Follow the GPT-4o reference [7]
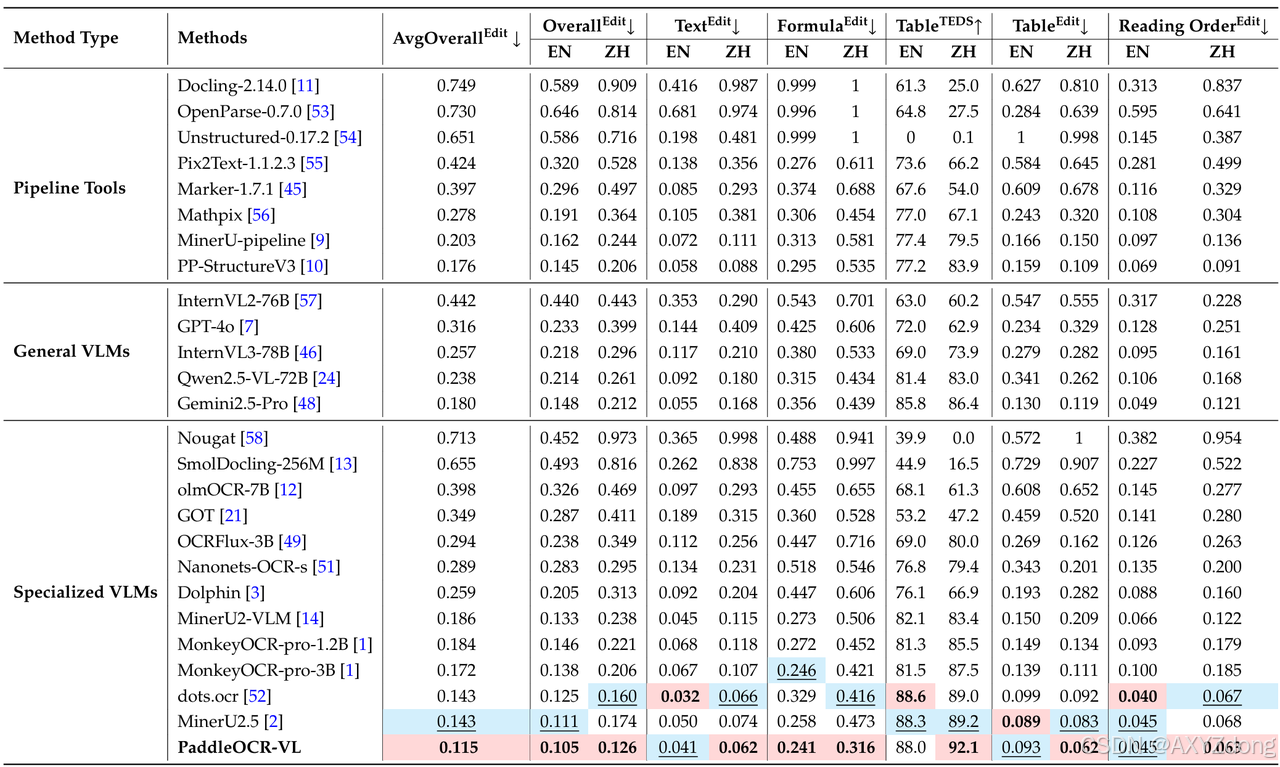The width and height of the screenshot is (1280, 767). [248, 327]
